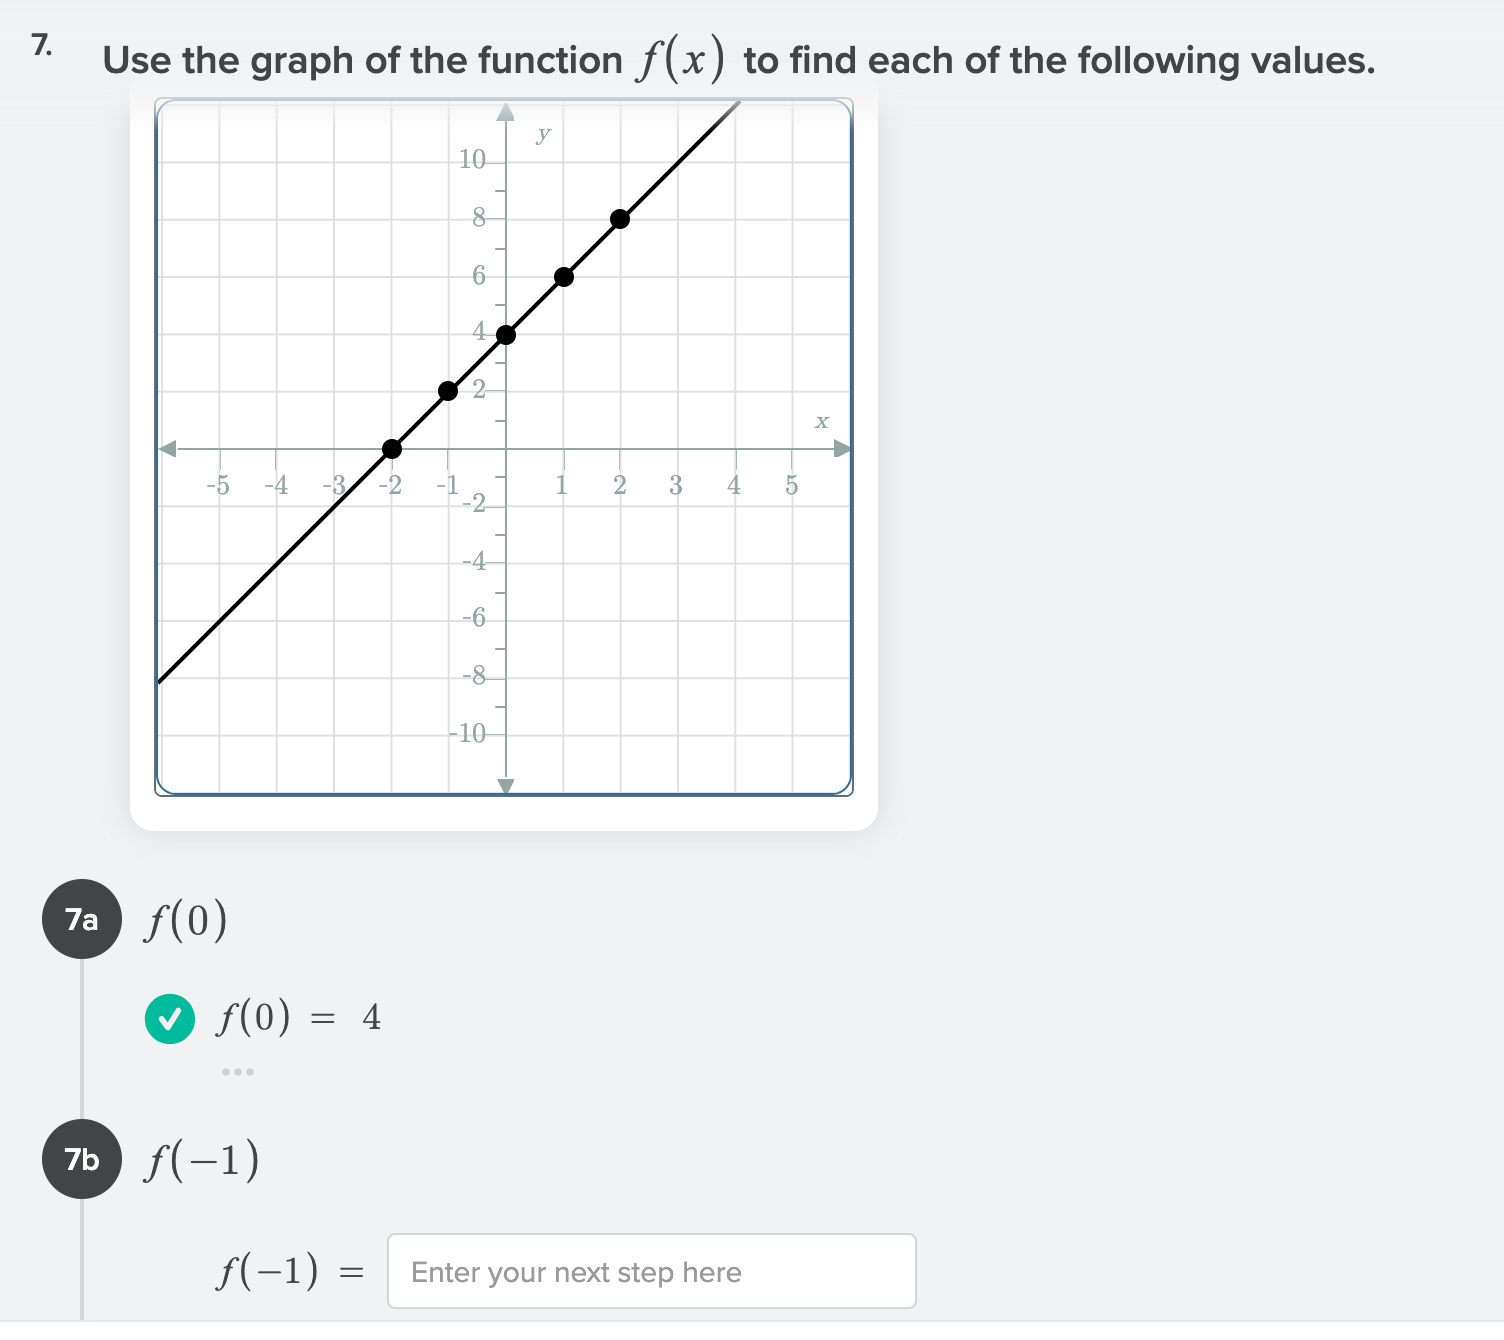Select the 7b step badge
Image resolution: width=1504 pixels, height=1340 pixels.
point(81,1160)
